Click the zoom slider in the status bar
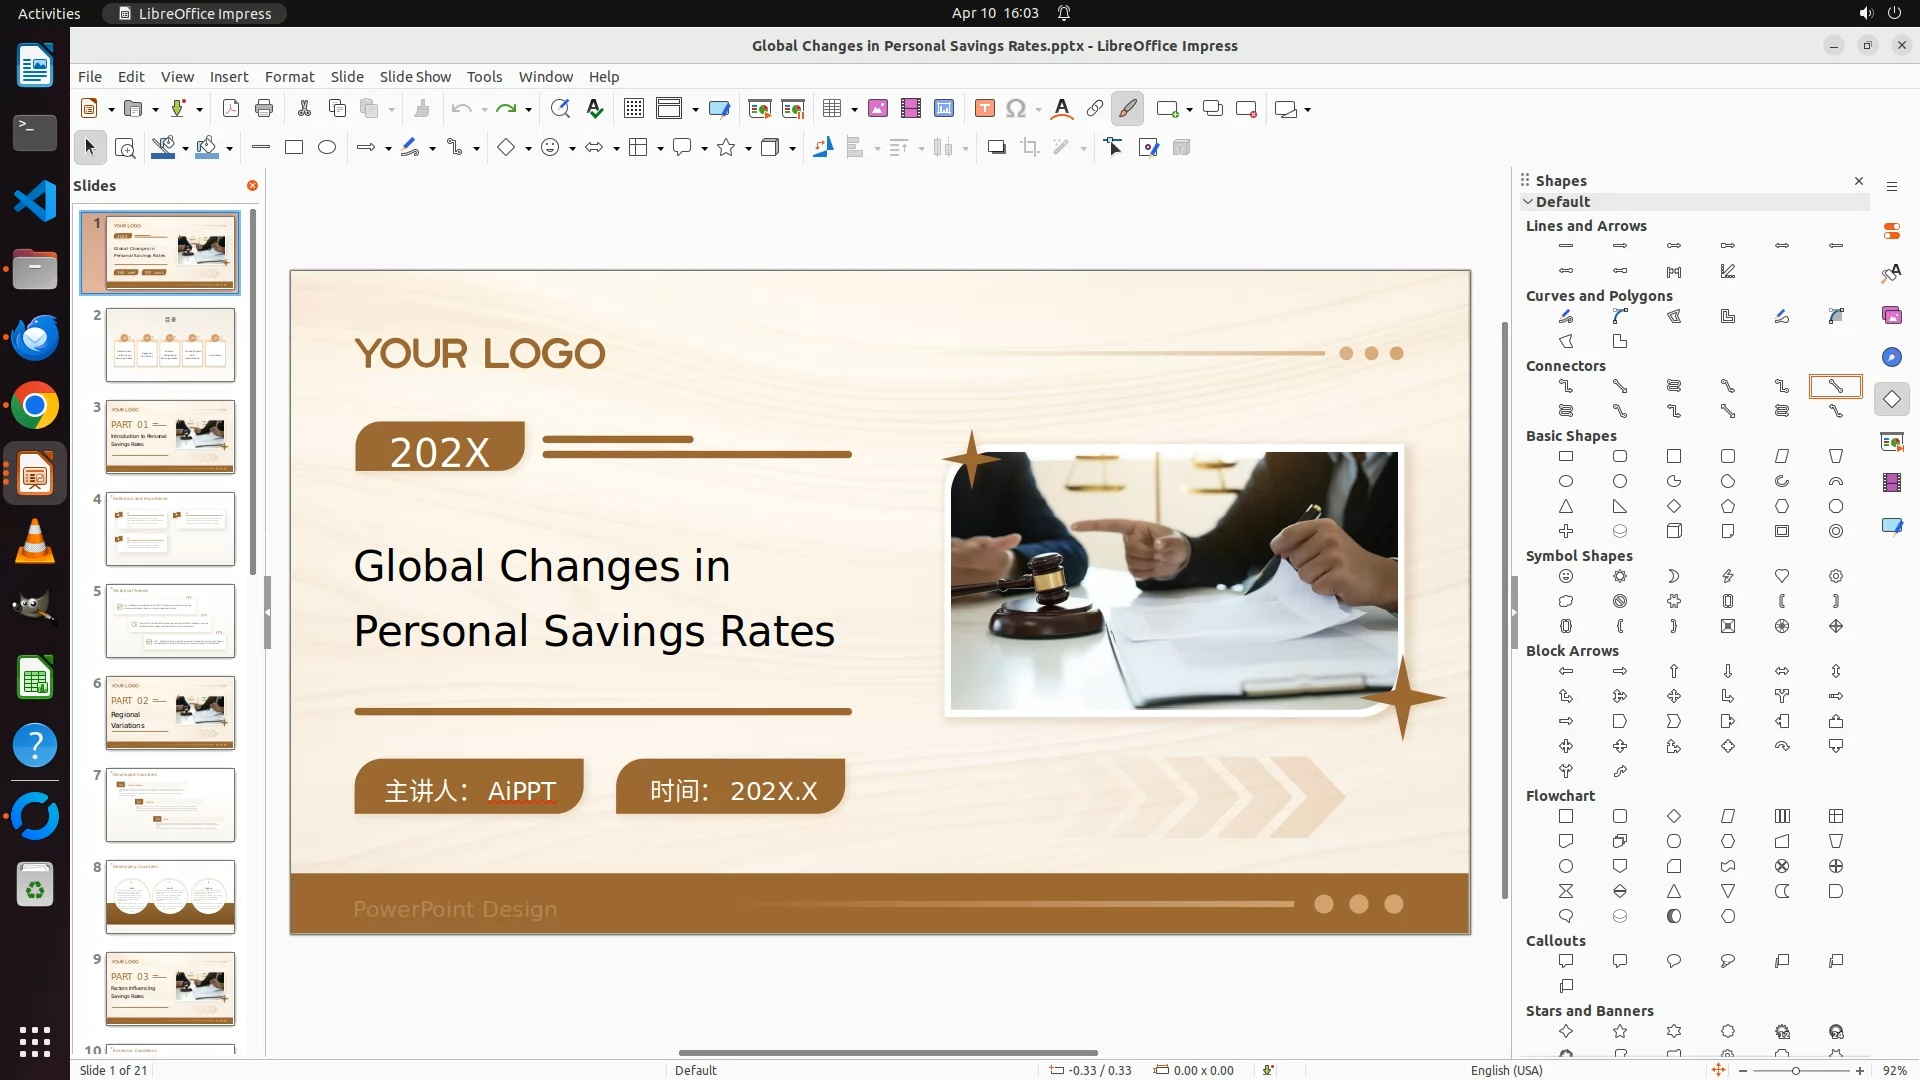1920x1080 pixels. [x=1796, y=1071]
